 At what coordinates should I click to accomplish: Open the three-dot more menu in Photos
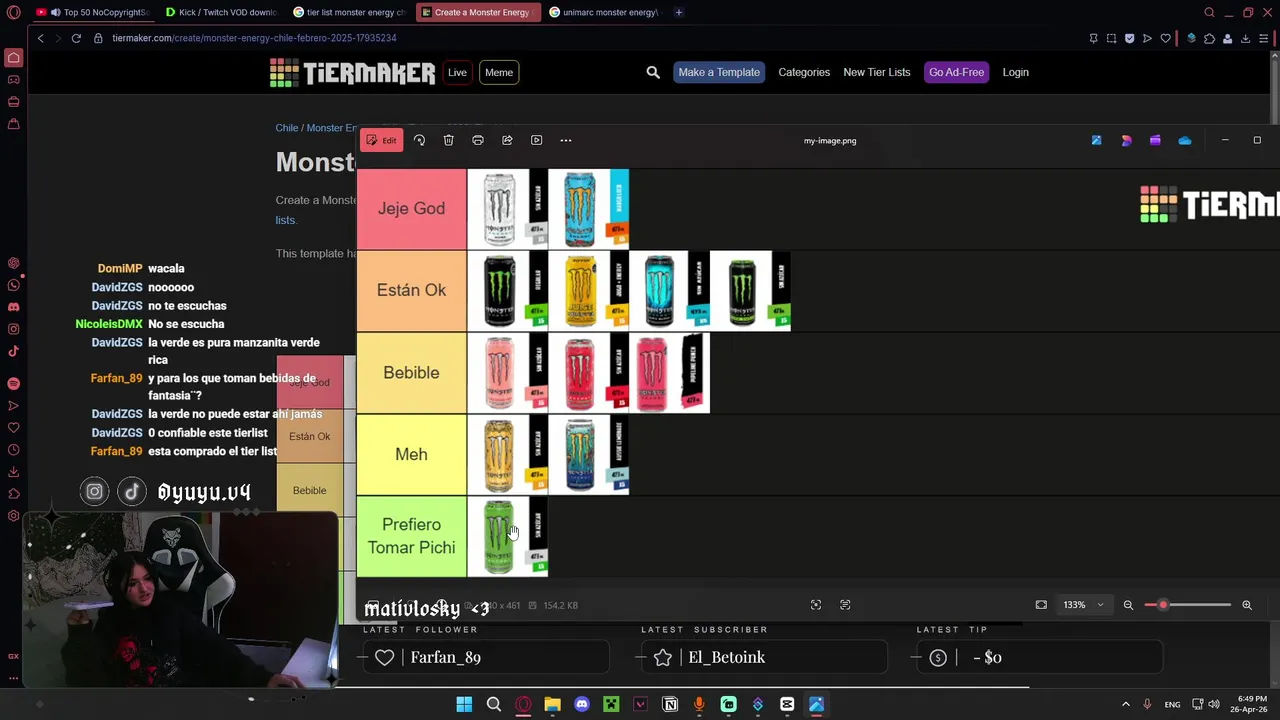(566, 140)
